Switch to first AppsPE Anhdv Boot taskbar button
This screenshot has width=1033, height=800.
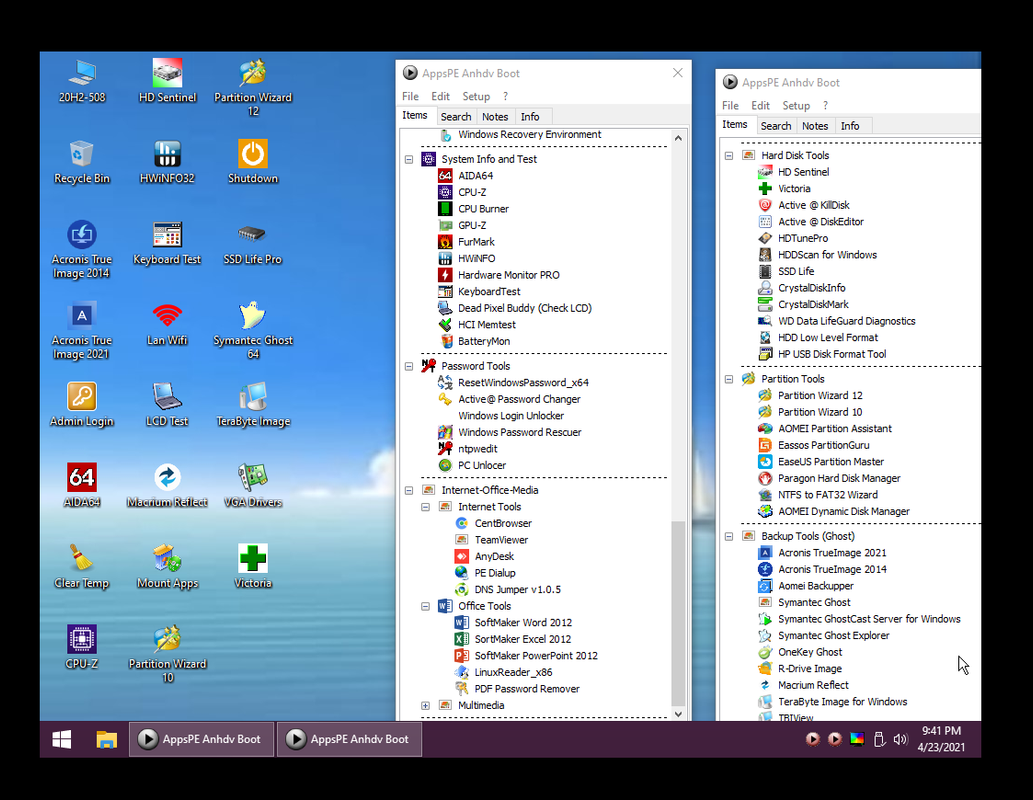(202, 739)
